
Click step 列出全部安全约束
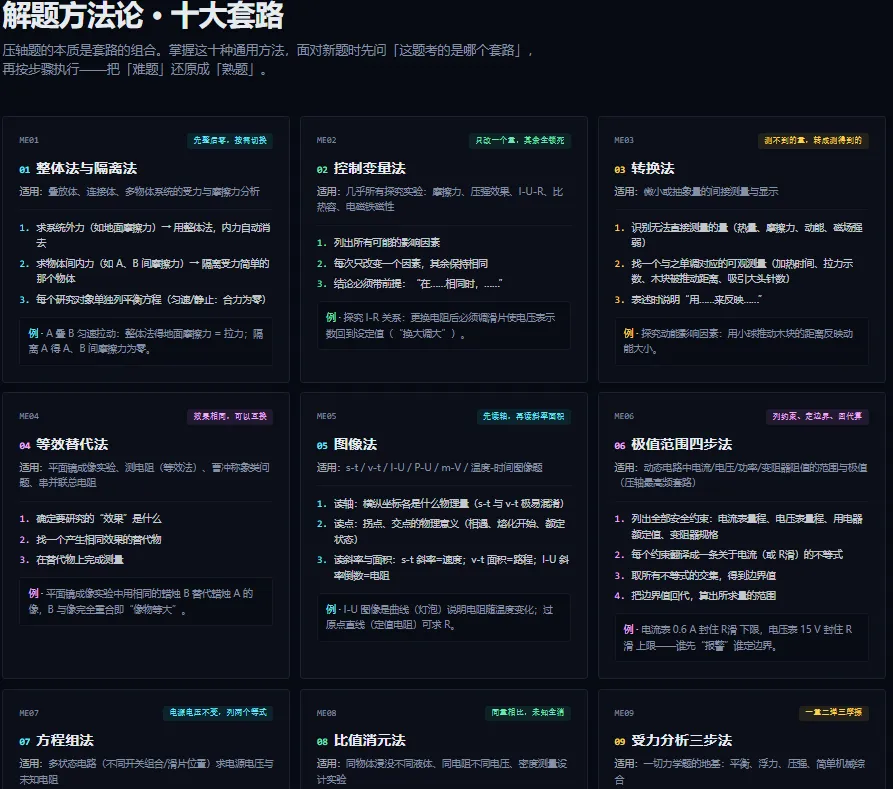[739, 526]
